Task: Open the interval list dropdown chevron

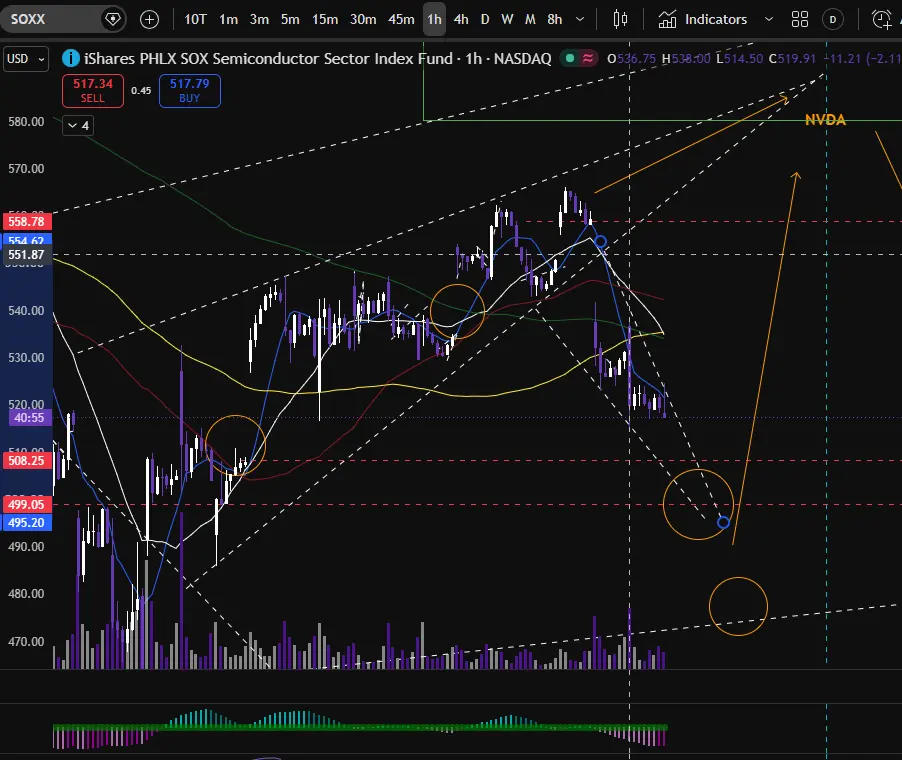Action: pyautogui.click(x=580, y=20)
